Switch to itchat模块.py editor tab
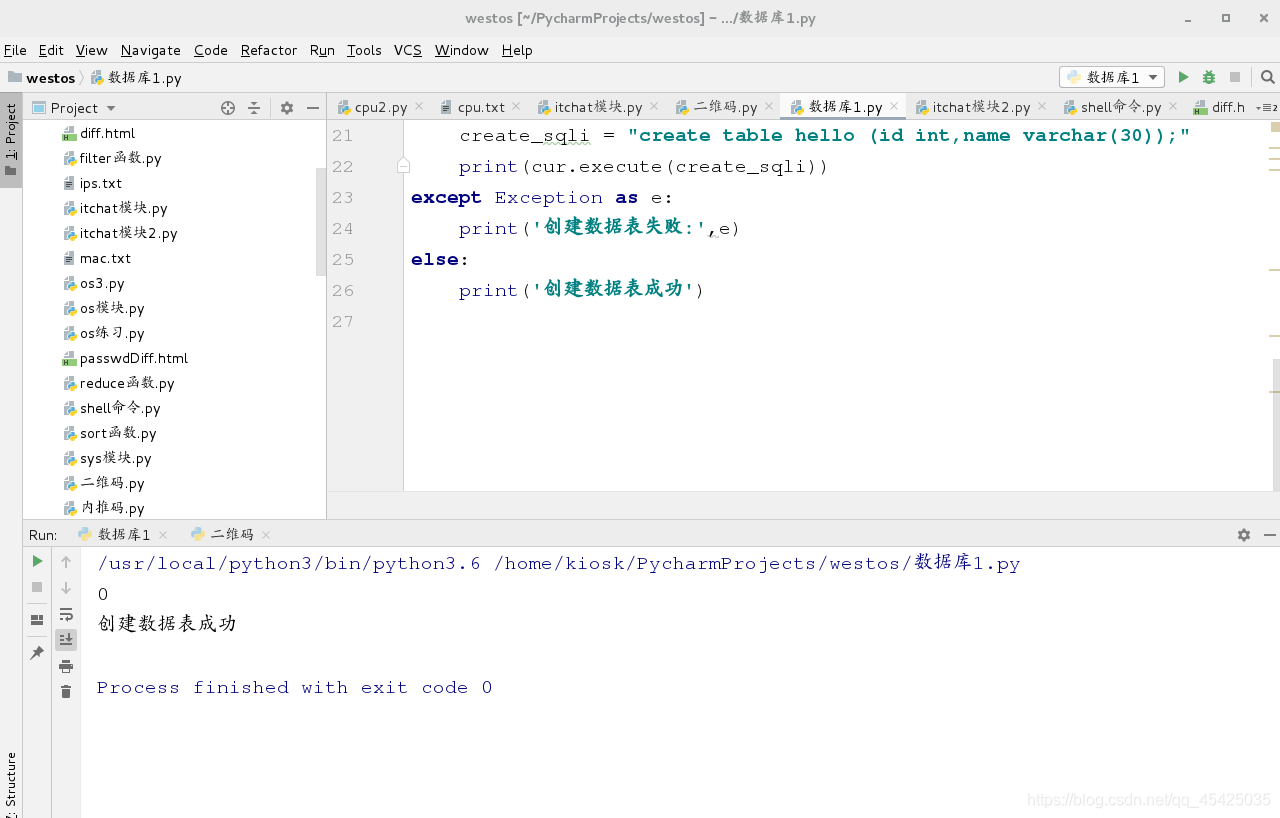Screen dimensions: 1280x818 point(597,107)
